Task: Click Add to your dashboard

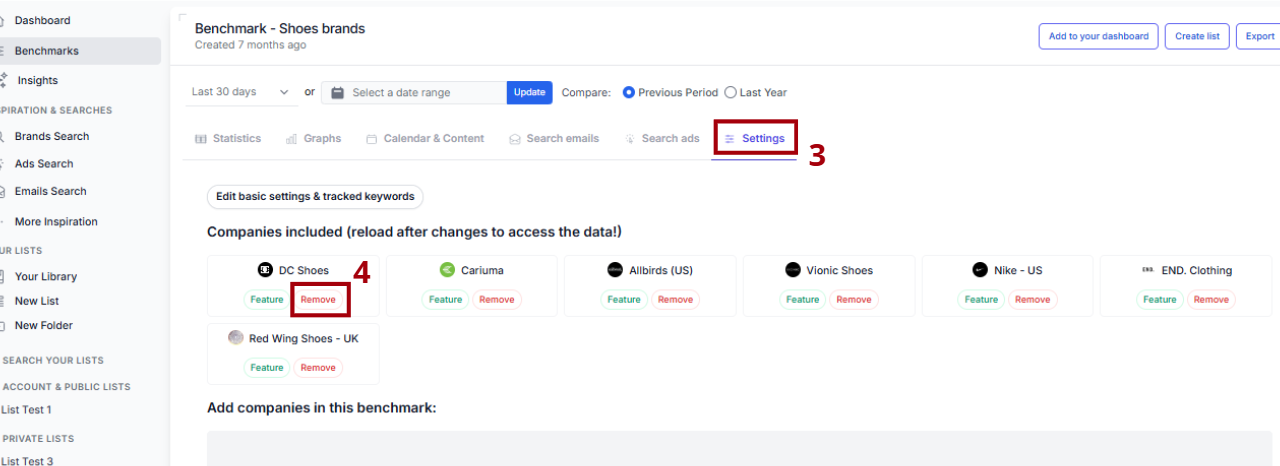Action: point(1098,36)
